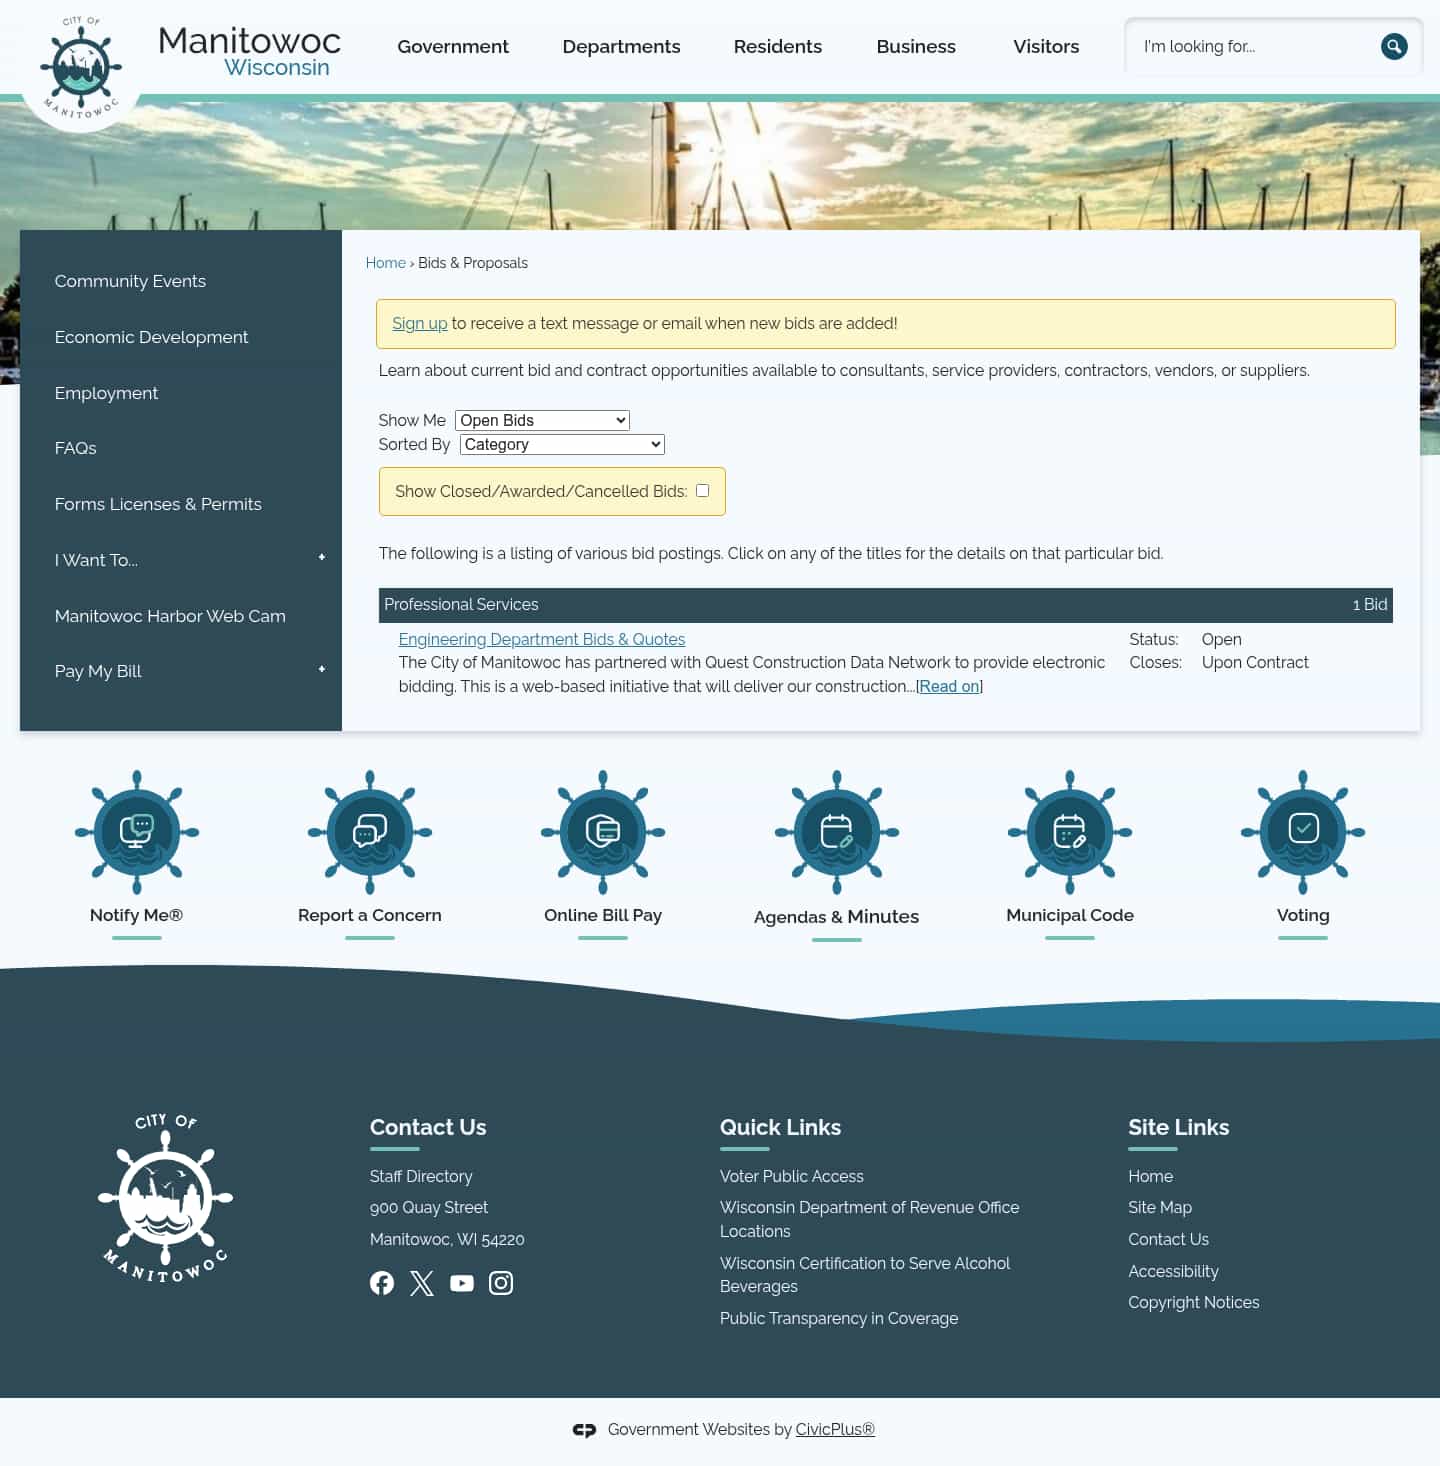Open the Sorted By dropdown
This screenshot has height=1466, width=1440.
point(561,444)
